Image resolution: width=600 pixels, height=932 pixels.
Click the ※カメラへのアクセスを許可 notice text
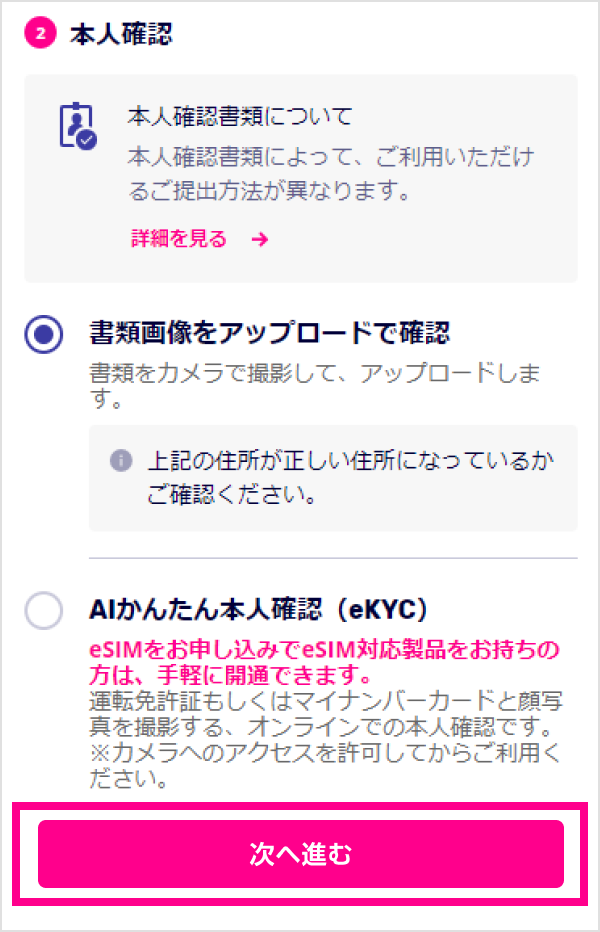click(325, 765)
